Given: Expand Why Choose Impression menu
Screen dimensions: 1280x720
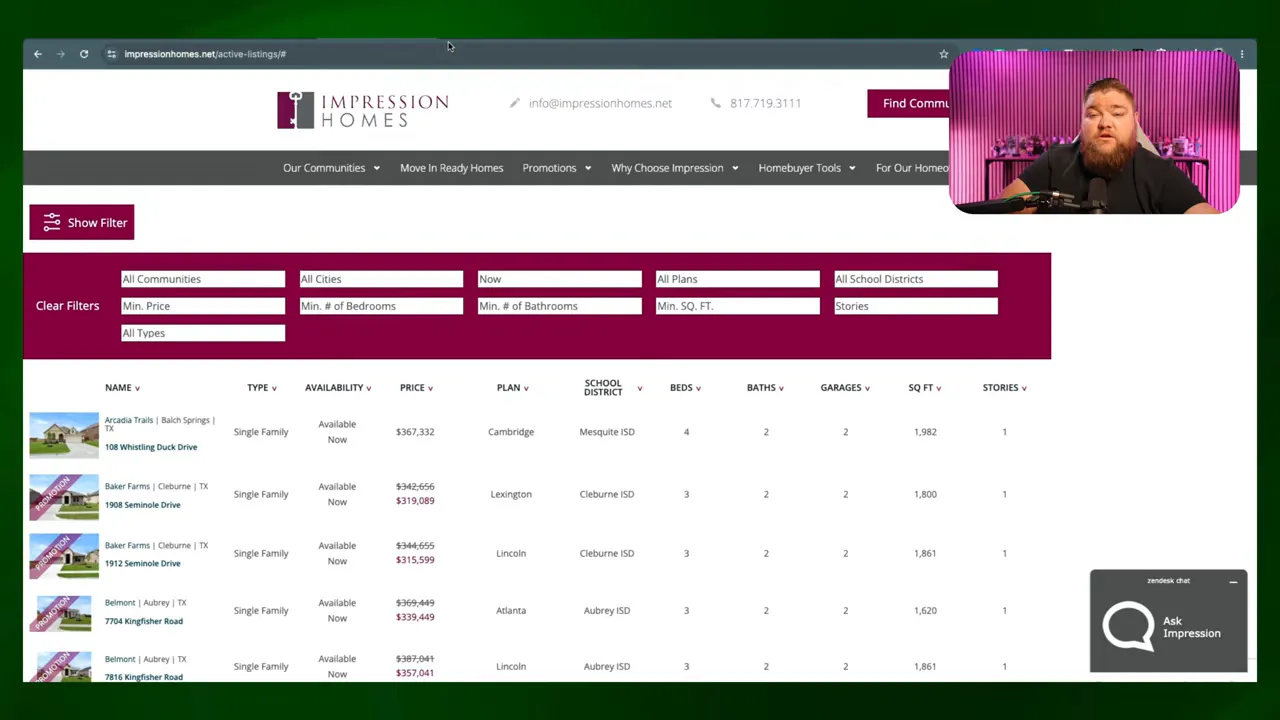Looking at the screenshot, I should point(674,168).
